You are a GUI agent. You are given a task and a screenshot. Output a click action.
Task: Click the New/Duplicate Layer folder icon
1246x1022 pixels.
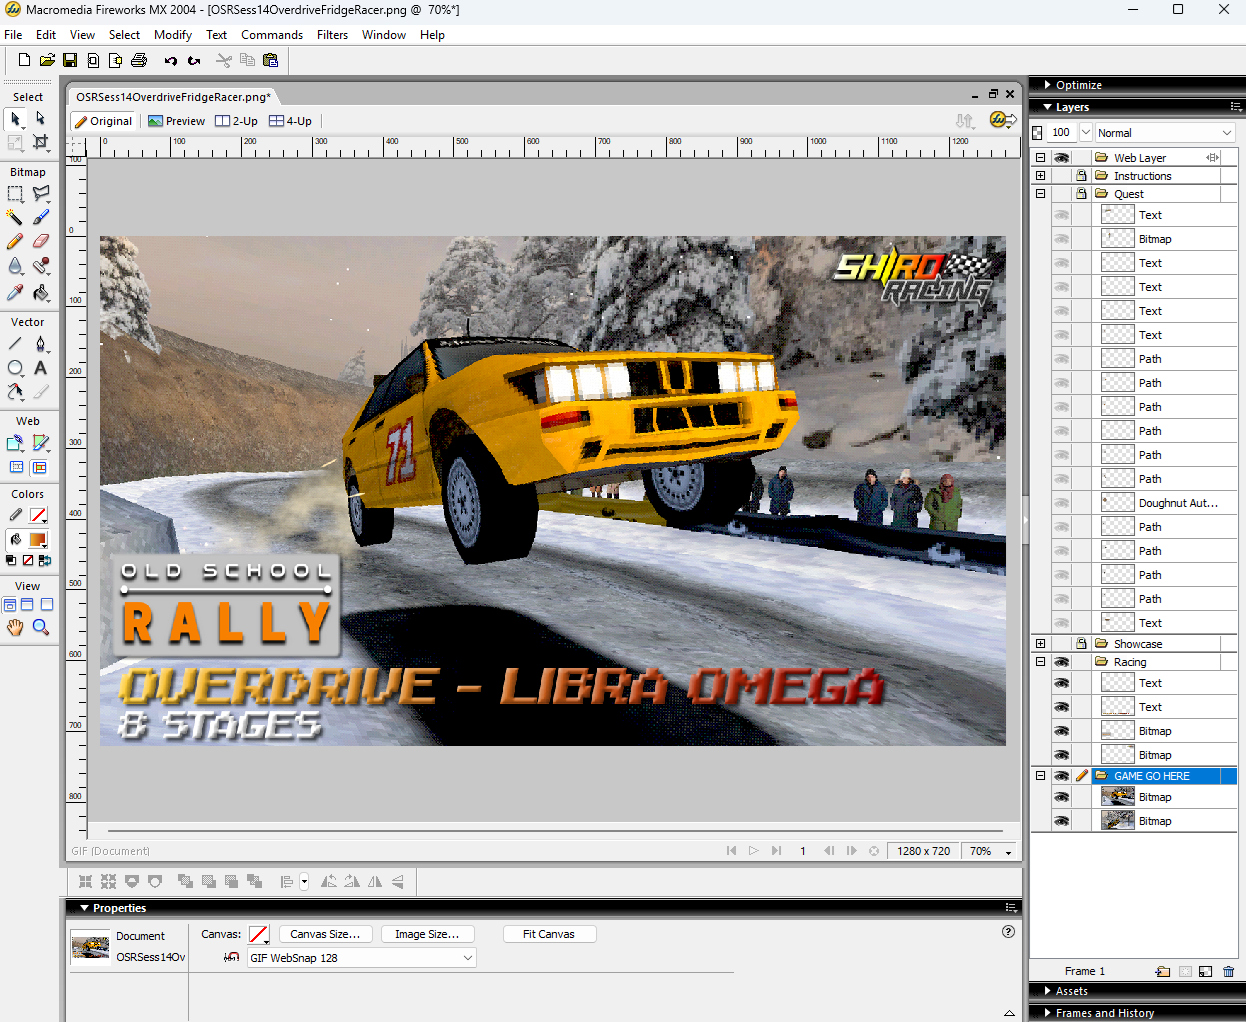(1162, 971)
